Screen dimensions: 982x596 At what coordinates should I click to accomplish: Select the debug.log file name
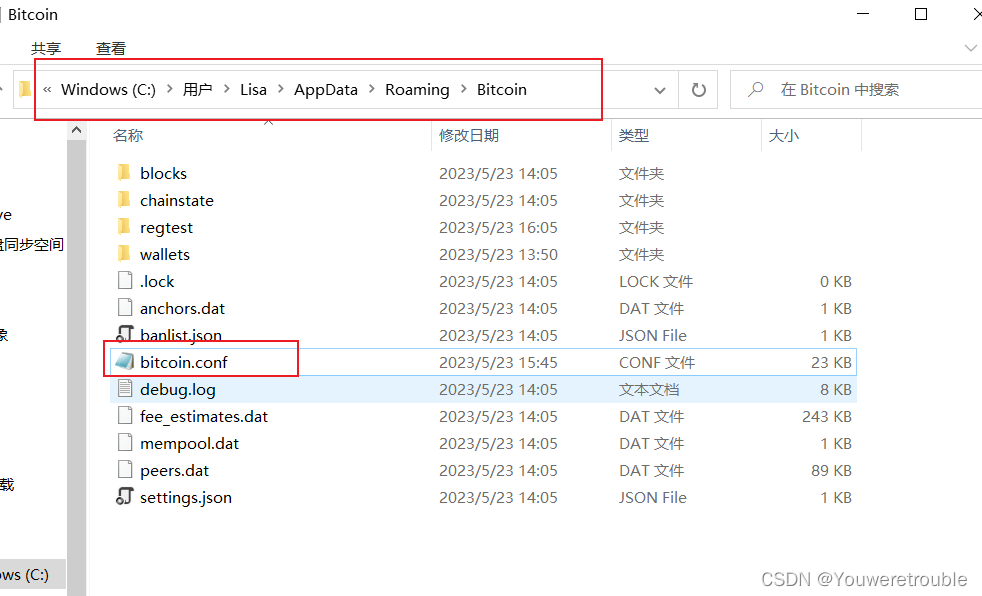177,389
